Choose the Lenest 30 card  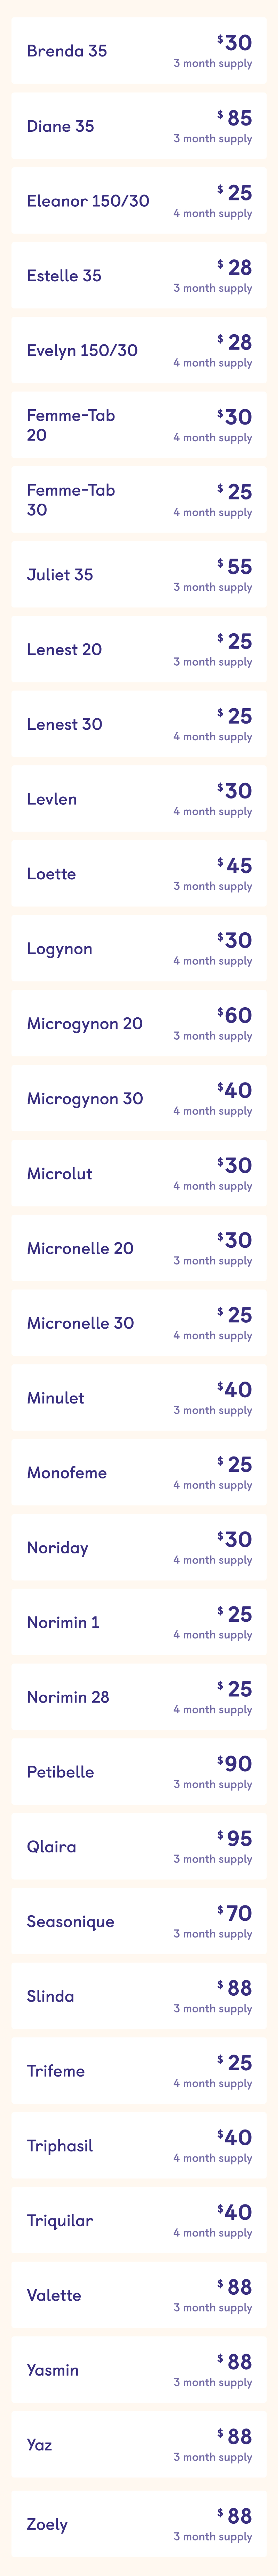coord(139,724)
